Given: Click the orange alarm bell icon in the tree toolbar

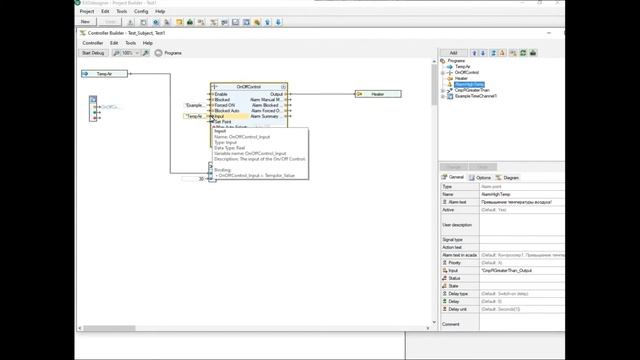Looking at the screenshot, I should tap(502, 53).
